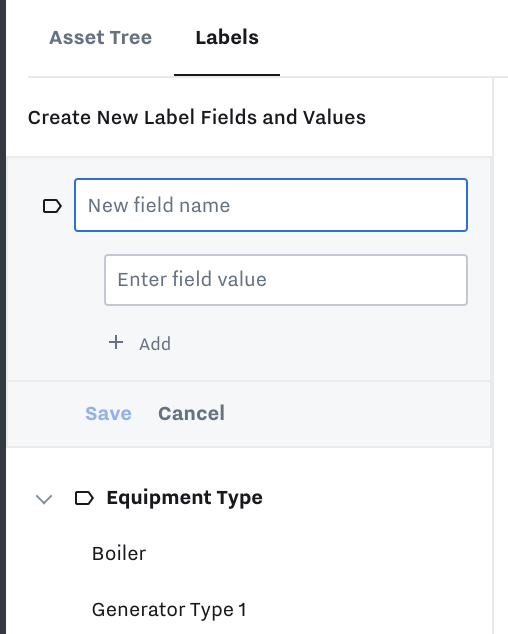Click the Create New Label Fields heading

point(197,118)
